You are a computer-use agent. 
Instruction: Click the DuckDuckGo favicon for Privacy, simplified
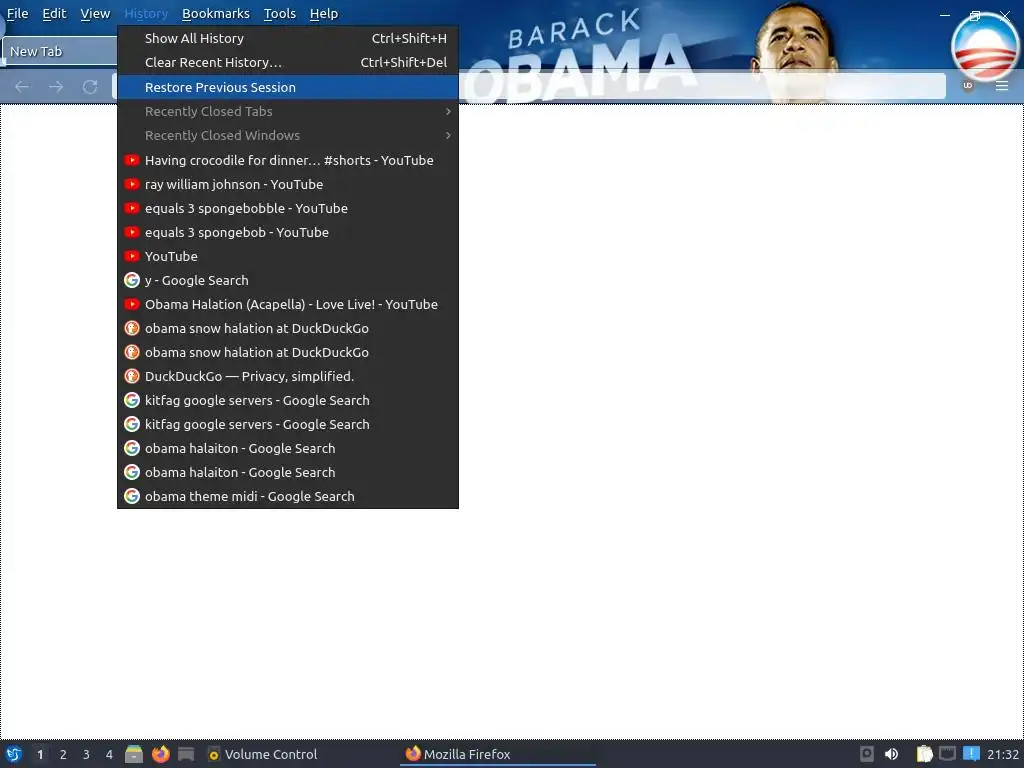point(132,376)
